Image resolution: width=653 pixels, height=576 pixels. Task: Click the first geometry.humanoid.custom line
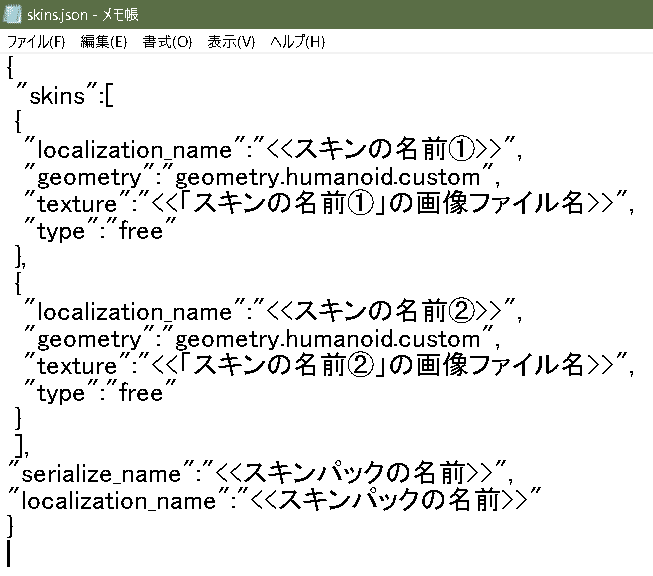coord(262,177)
